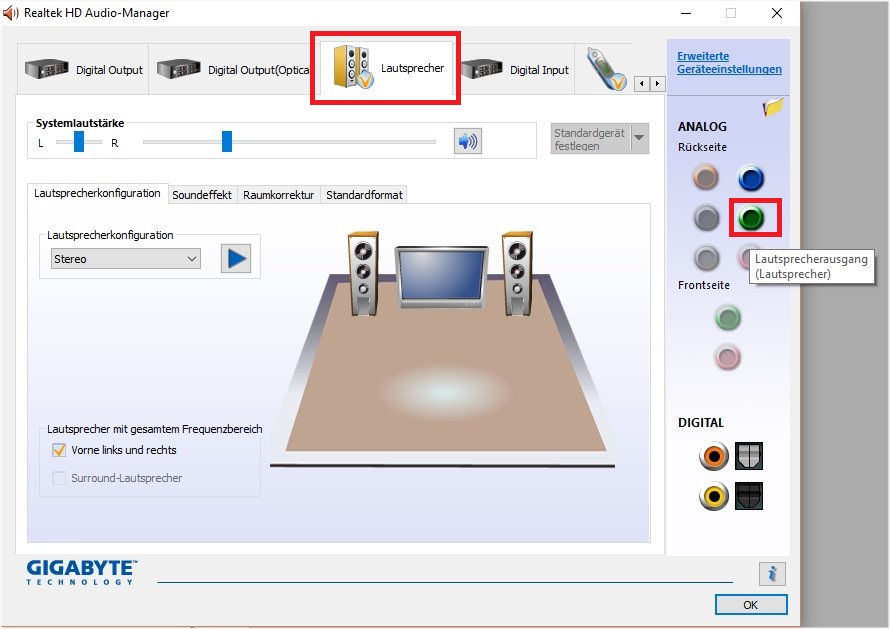The width and height of the screenshot is (890, 629).
Task: Open connector settings via the yellow folder icon
Action: click(x=773, y=107)
